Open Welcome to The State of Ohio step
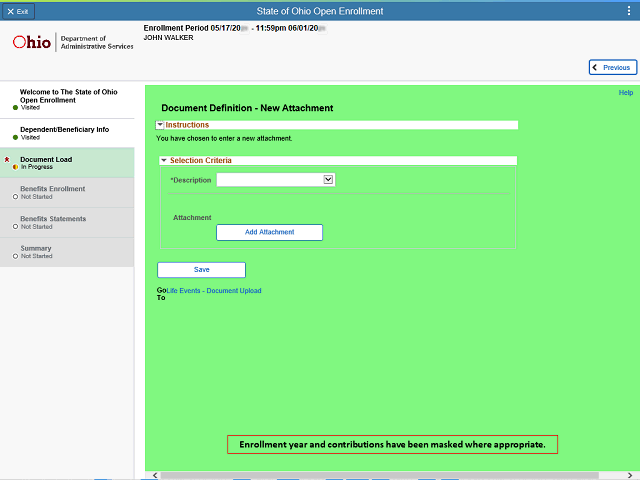Screen dimensions: 640x480 67,100
